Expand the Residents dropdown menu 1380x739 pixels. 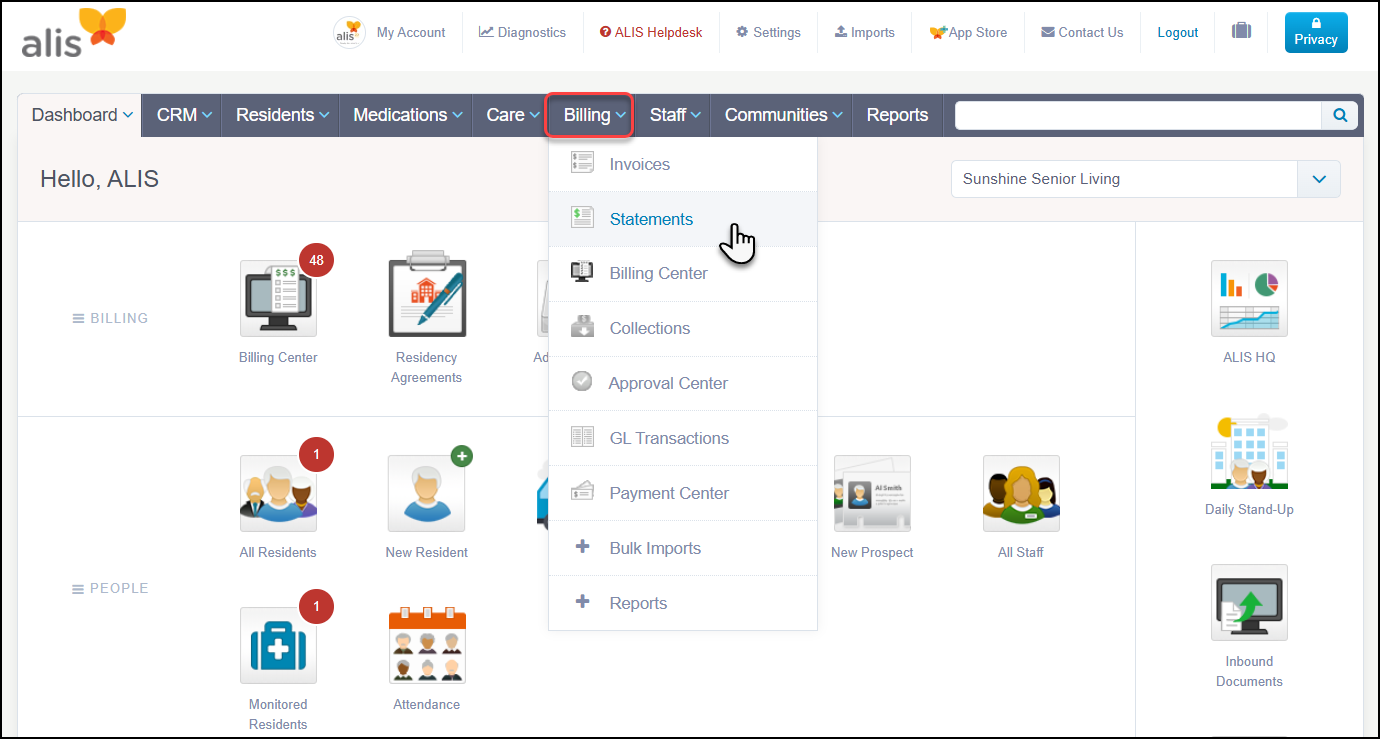[282, 115]
